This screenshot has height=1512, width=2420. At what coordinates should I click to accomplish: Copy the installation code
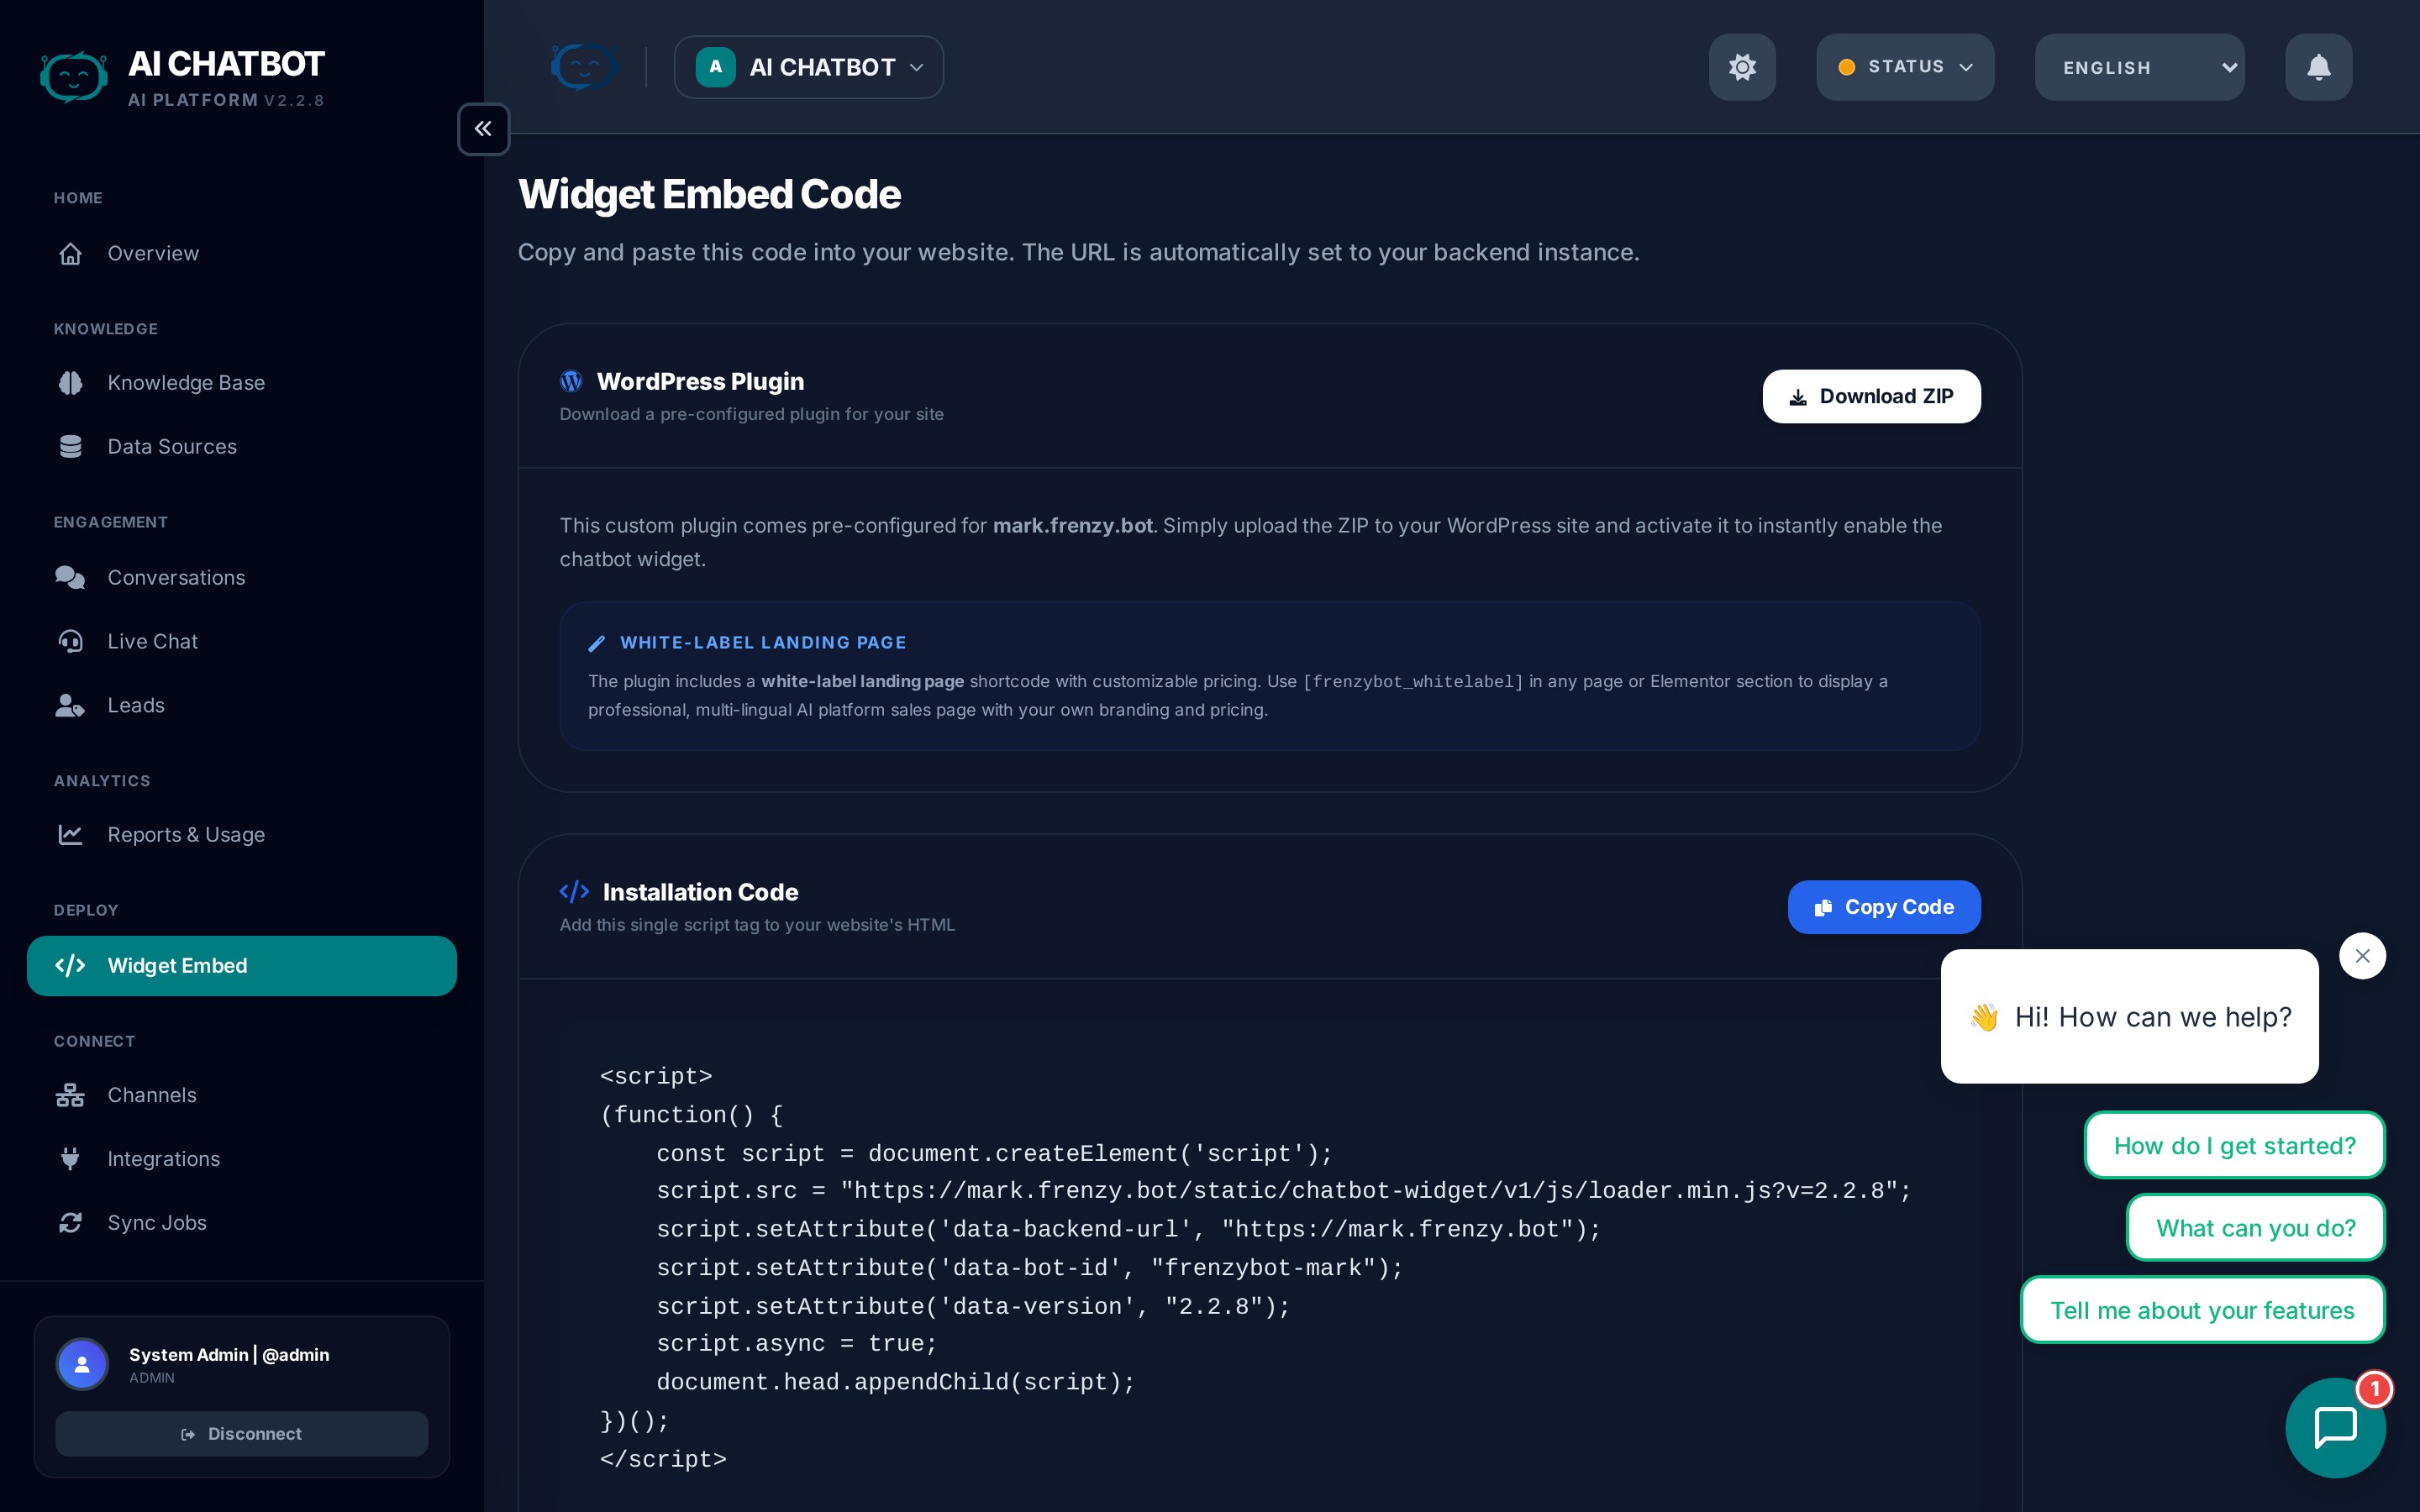point(1883,907)
